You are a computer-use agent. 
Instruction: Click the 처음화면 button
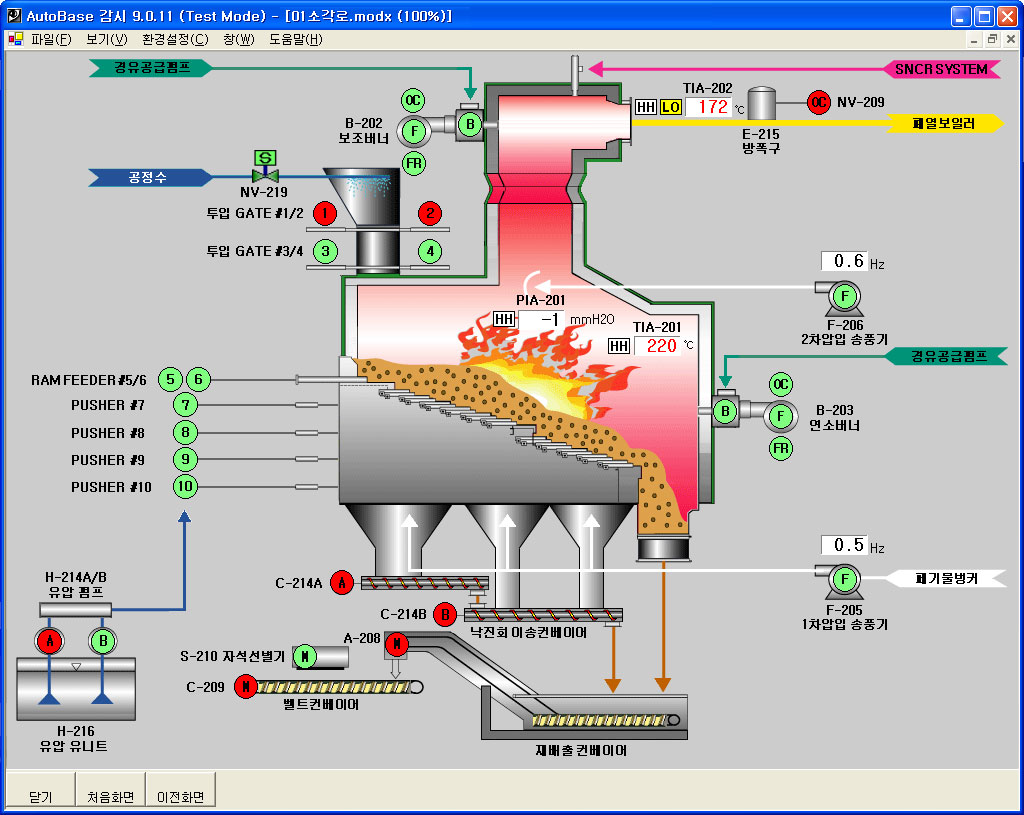(110, 797)
